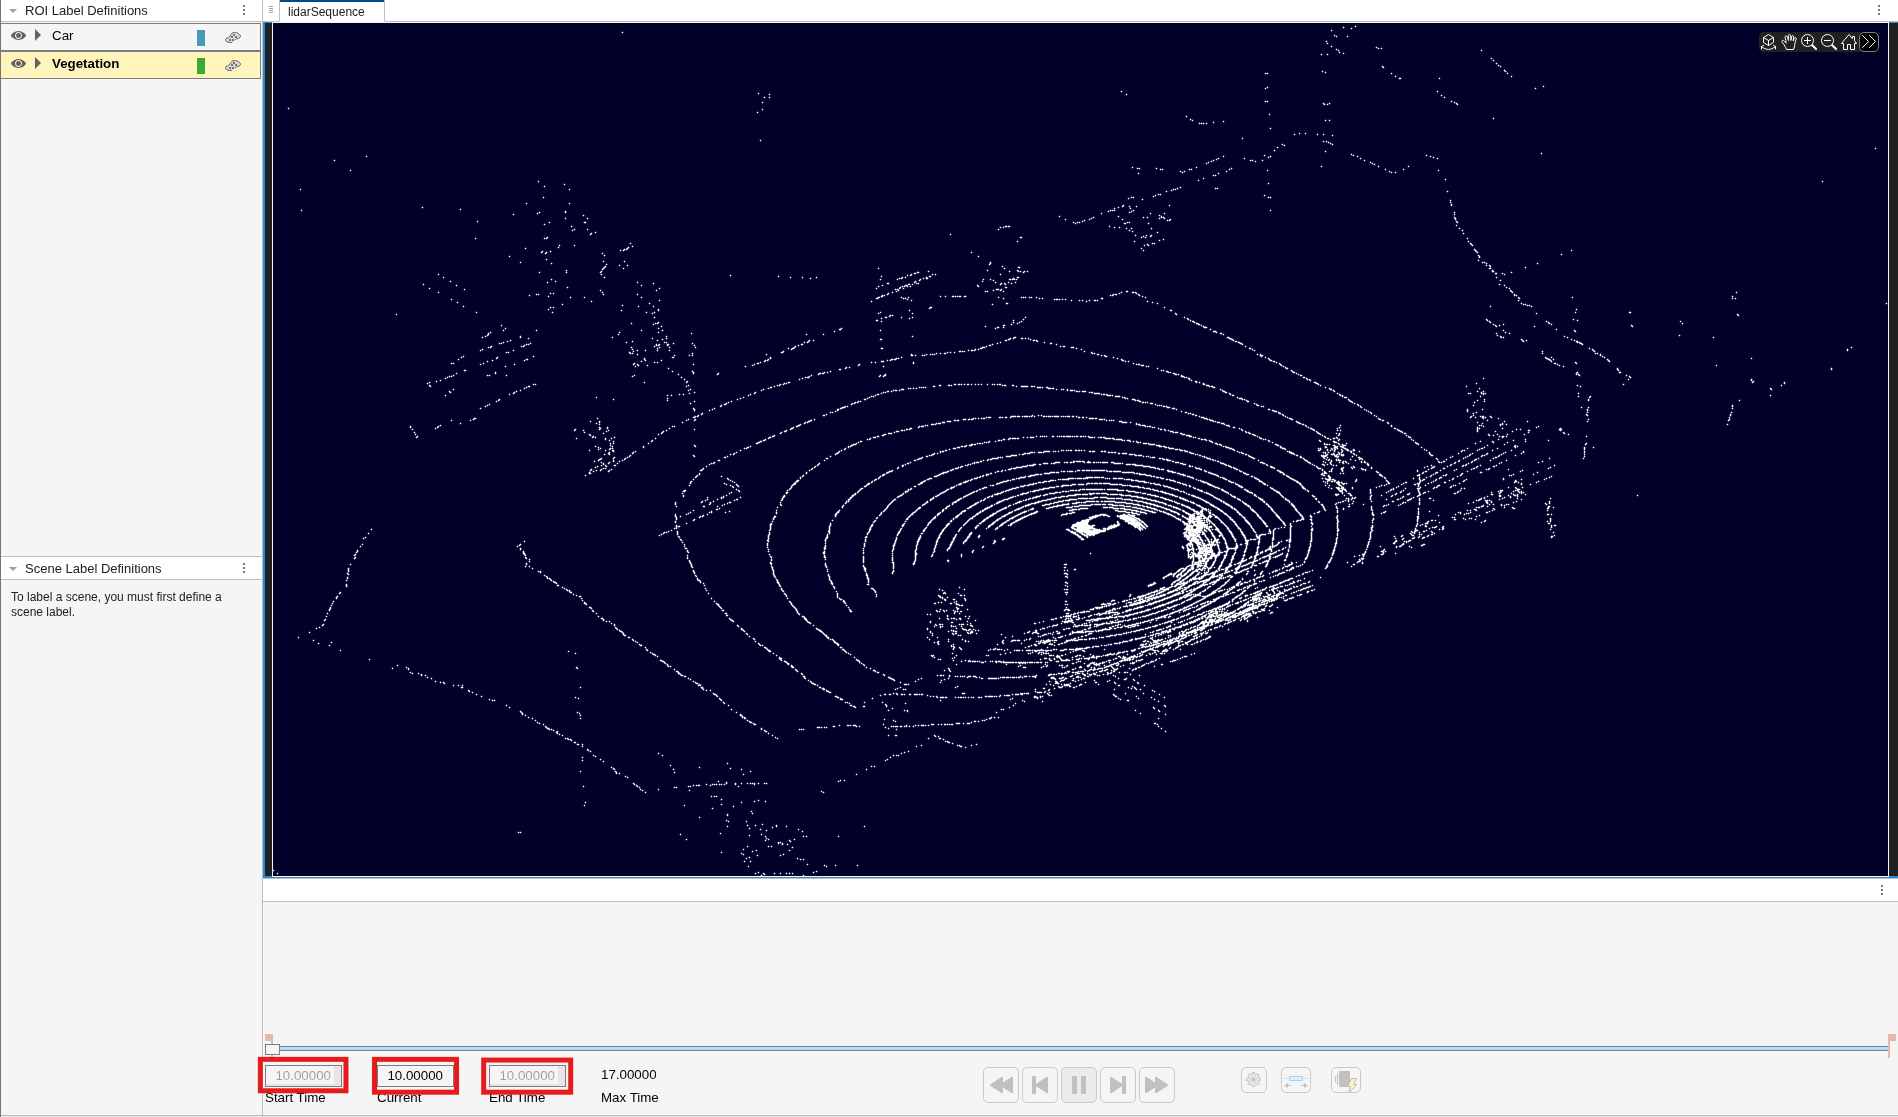Open playback settings gear
This screenshot has width=1898, height=1117.
(1254, 1080)
